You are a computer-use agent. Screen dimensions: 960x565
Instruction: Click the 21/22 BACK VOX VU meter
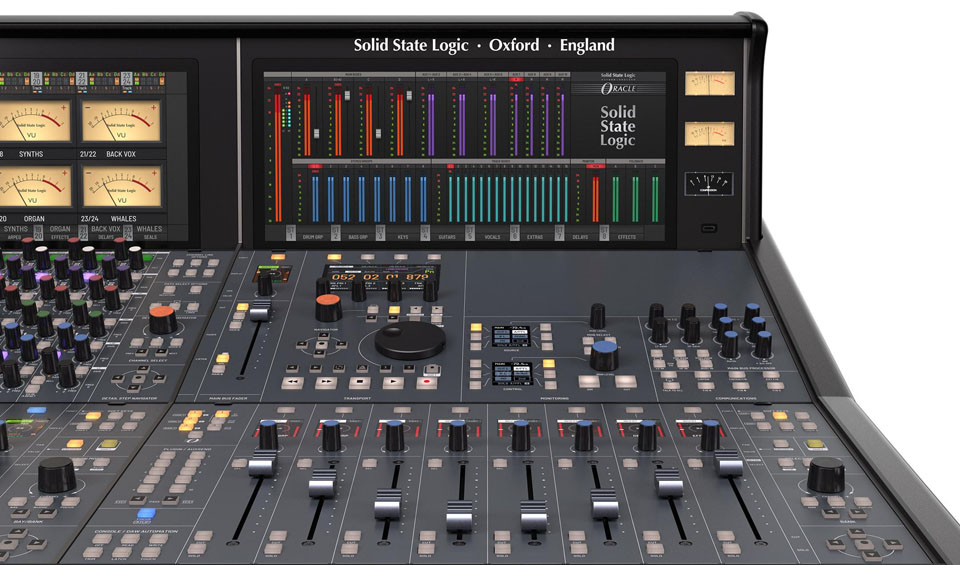pyautogui.click(x=121, y=121)
